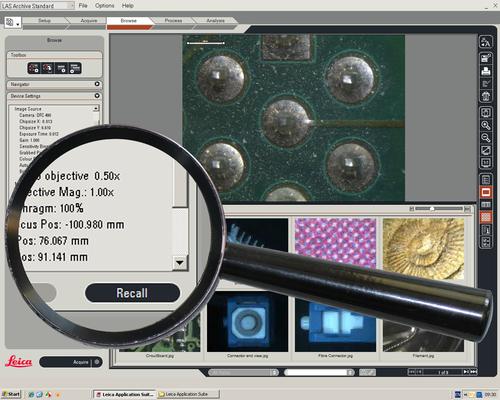Click the leftmost system tray icon
The height and width of the screenshot is (400, 500).
458,394
